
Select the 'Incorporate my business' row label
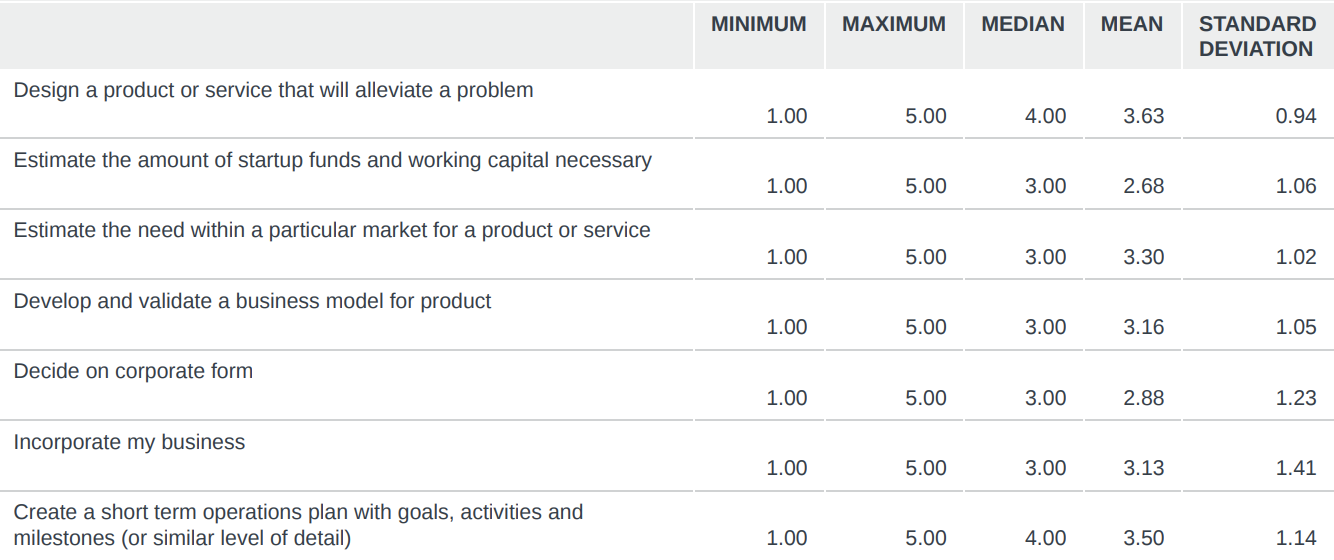click(129, 442)
